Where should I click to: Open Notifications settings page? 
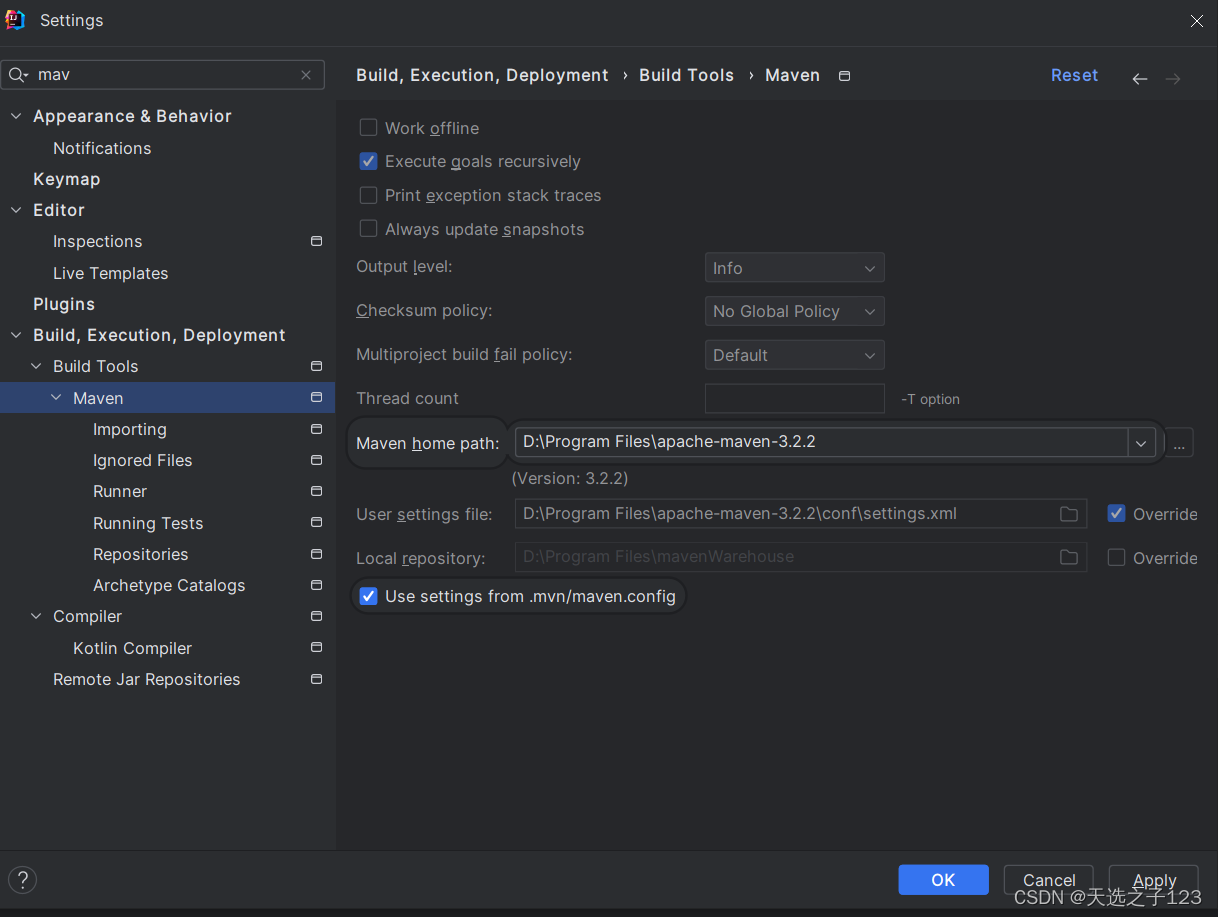(x=102, y=148)
